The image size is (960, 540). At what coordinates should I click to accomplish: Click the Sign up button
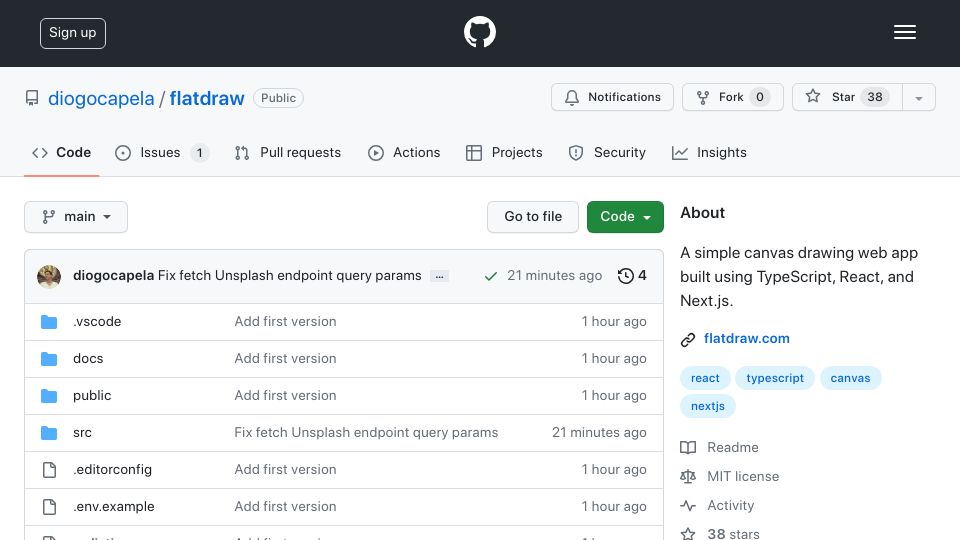73,33
